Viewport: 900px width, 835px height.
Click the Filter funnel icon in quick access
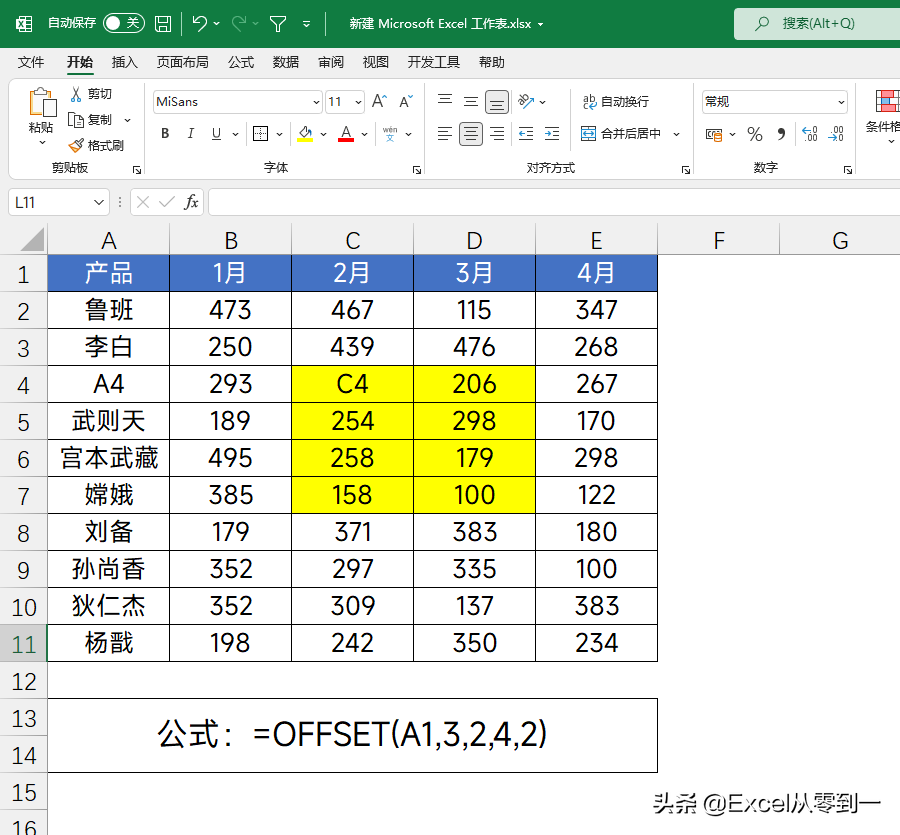(x=278, y=24)
